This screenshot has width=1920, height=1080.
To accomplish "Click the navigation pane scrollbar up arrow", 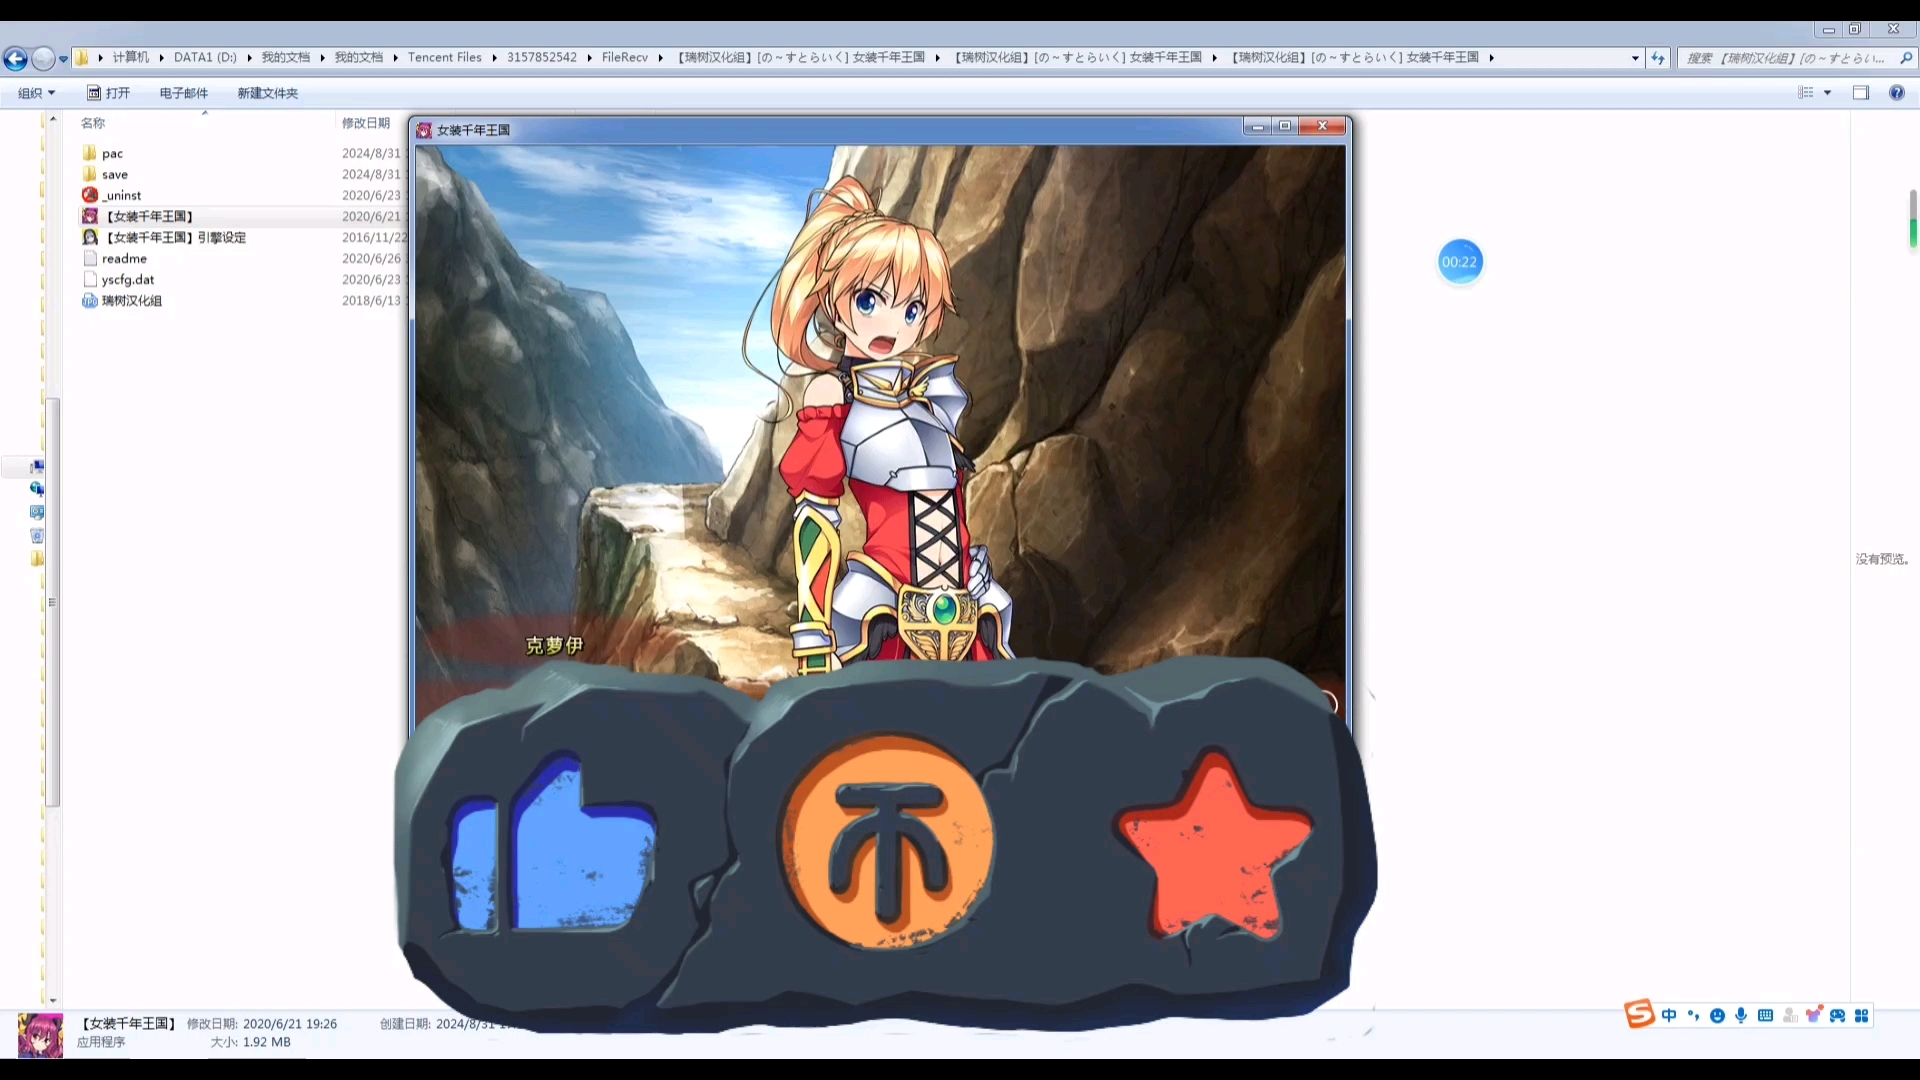I will tap(53, 119).
